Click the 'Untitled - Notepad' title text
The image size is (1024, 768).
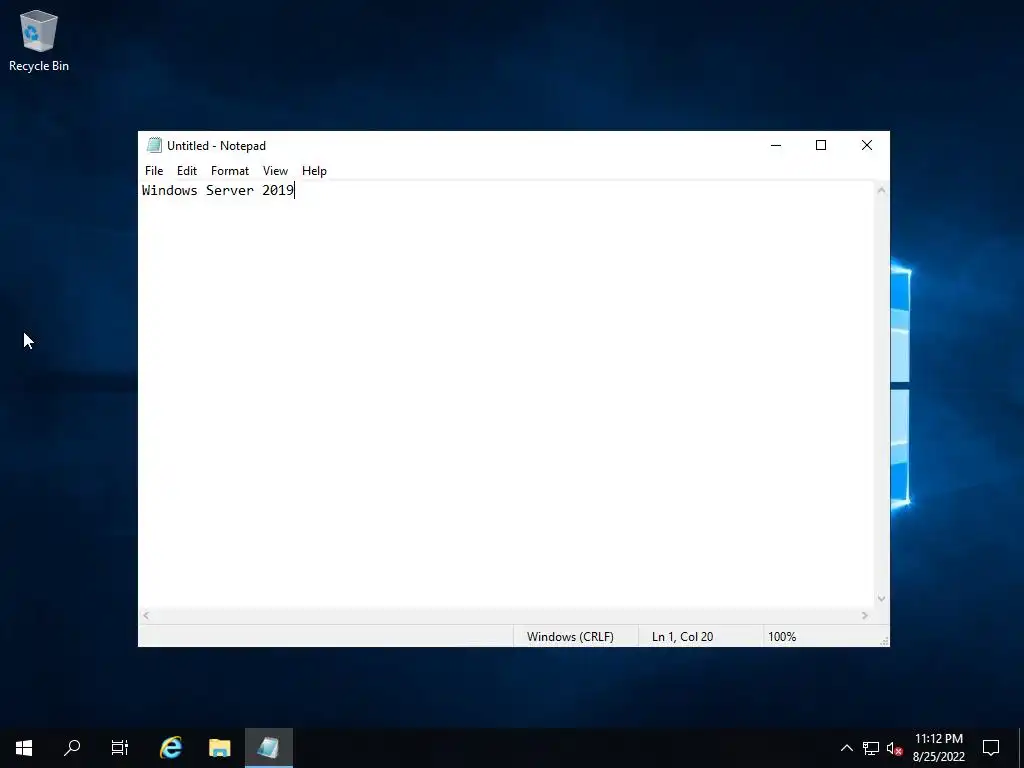(216, 146)
